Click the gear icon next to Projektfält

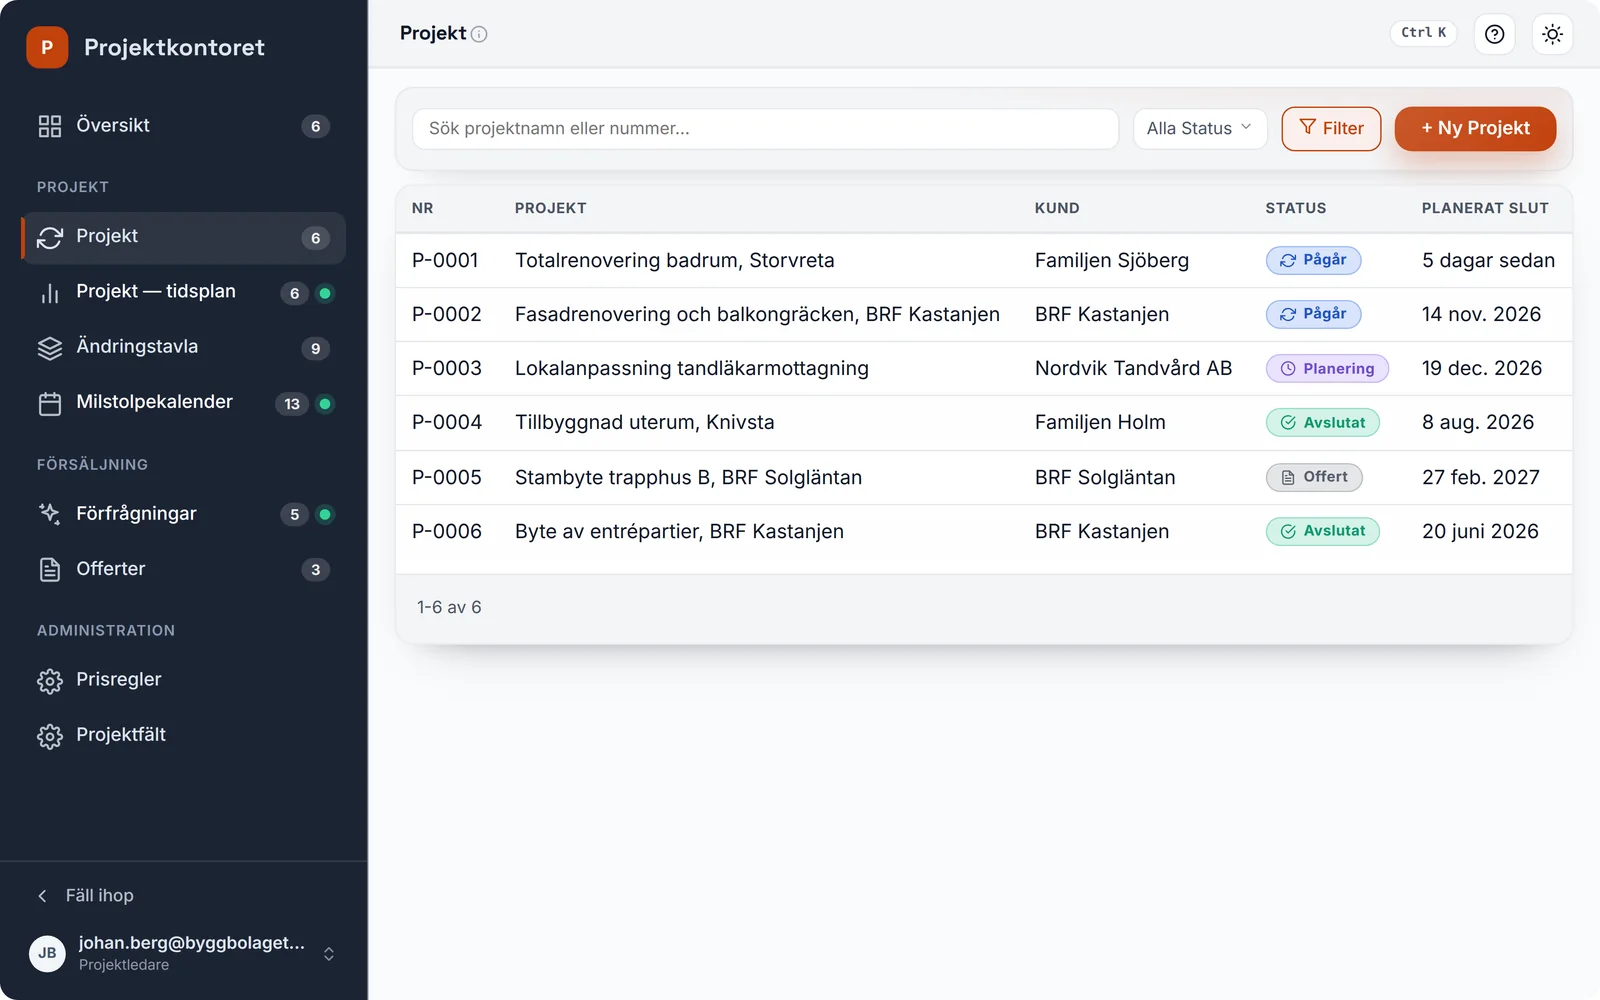coord(50,736)
